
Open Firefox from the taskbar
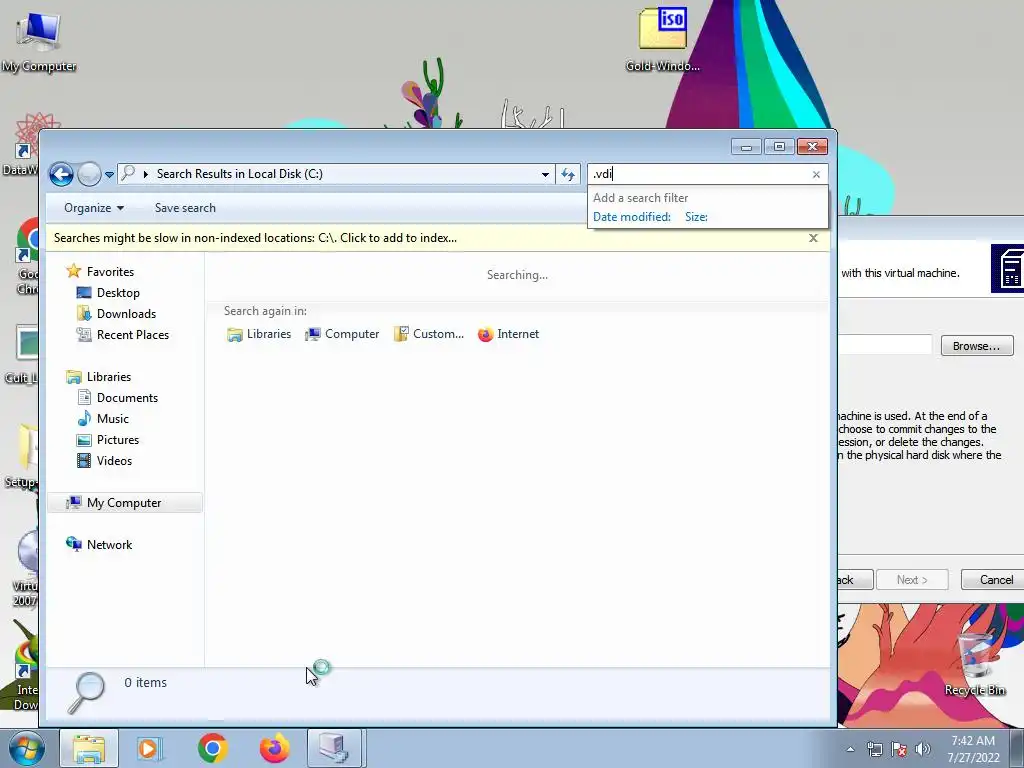click(x=274, y=748)
